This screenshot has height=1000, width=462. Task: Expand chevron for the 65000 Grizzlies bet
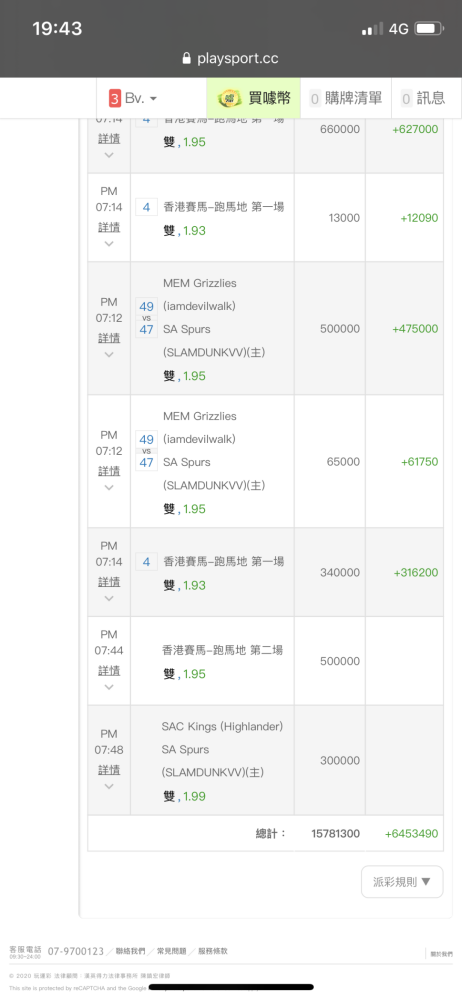pos(109,487)
